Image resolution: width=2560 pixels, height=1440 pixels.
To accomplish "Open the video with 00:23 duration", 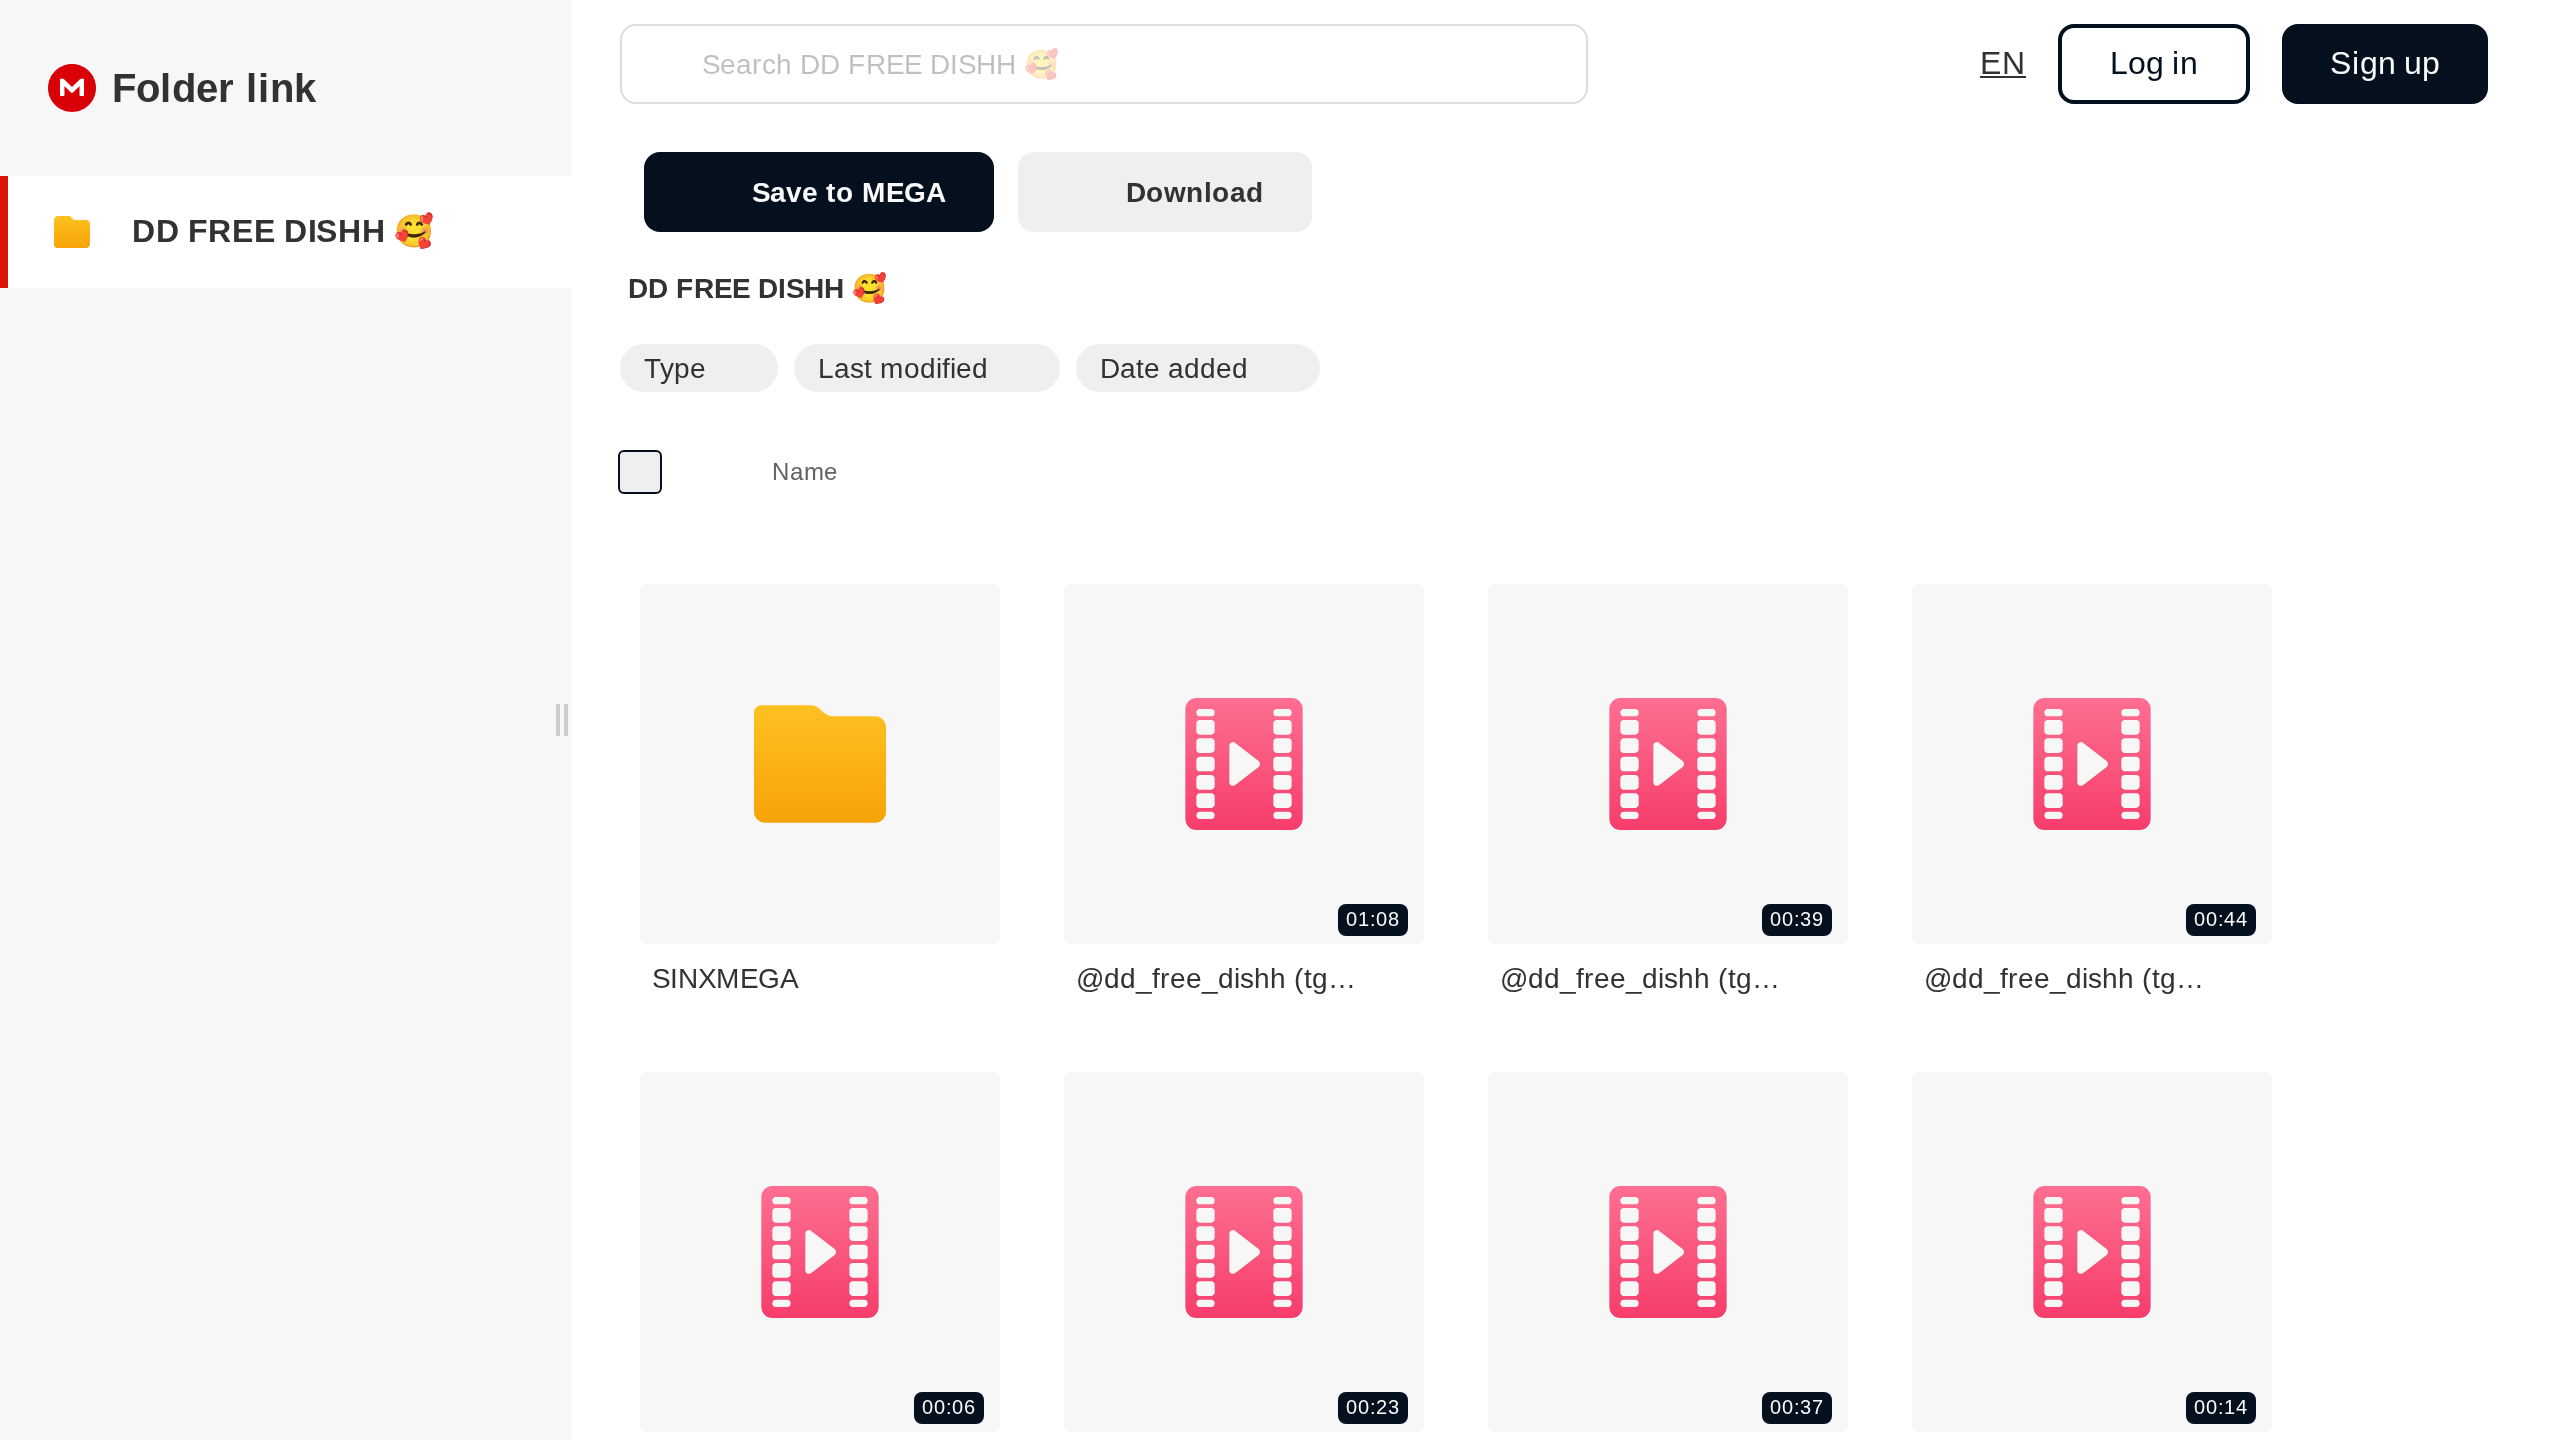I will pos(1243,1251).
